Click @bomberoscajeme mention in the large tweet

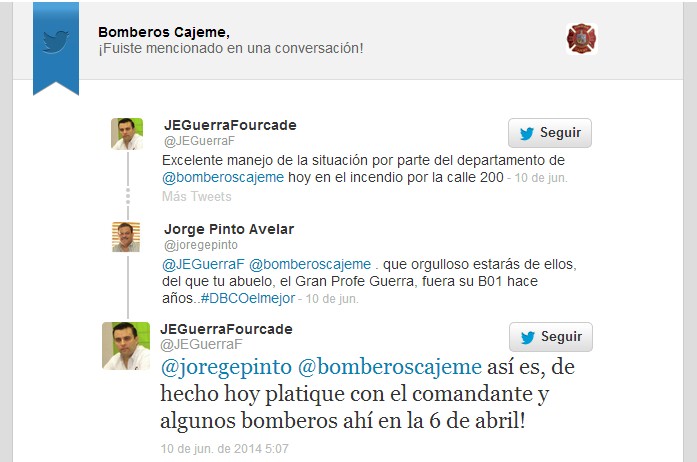pos(389,367)
